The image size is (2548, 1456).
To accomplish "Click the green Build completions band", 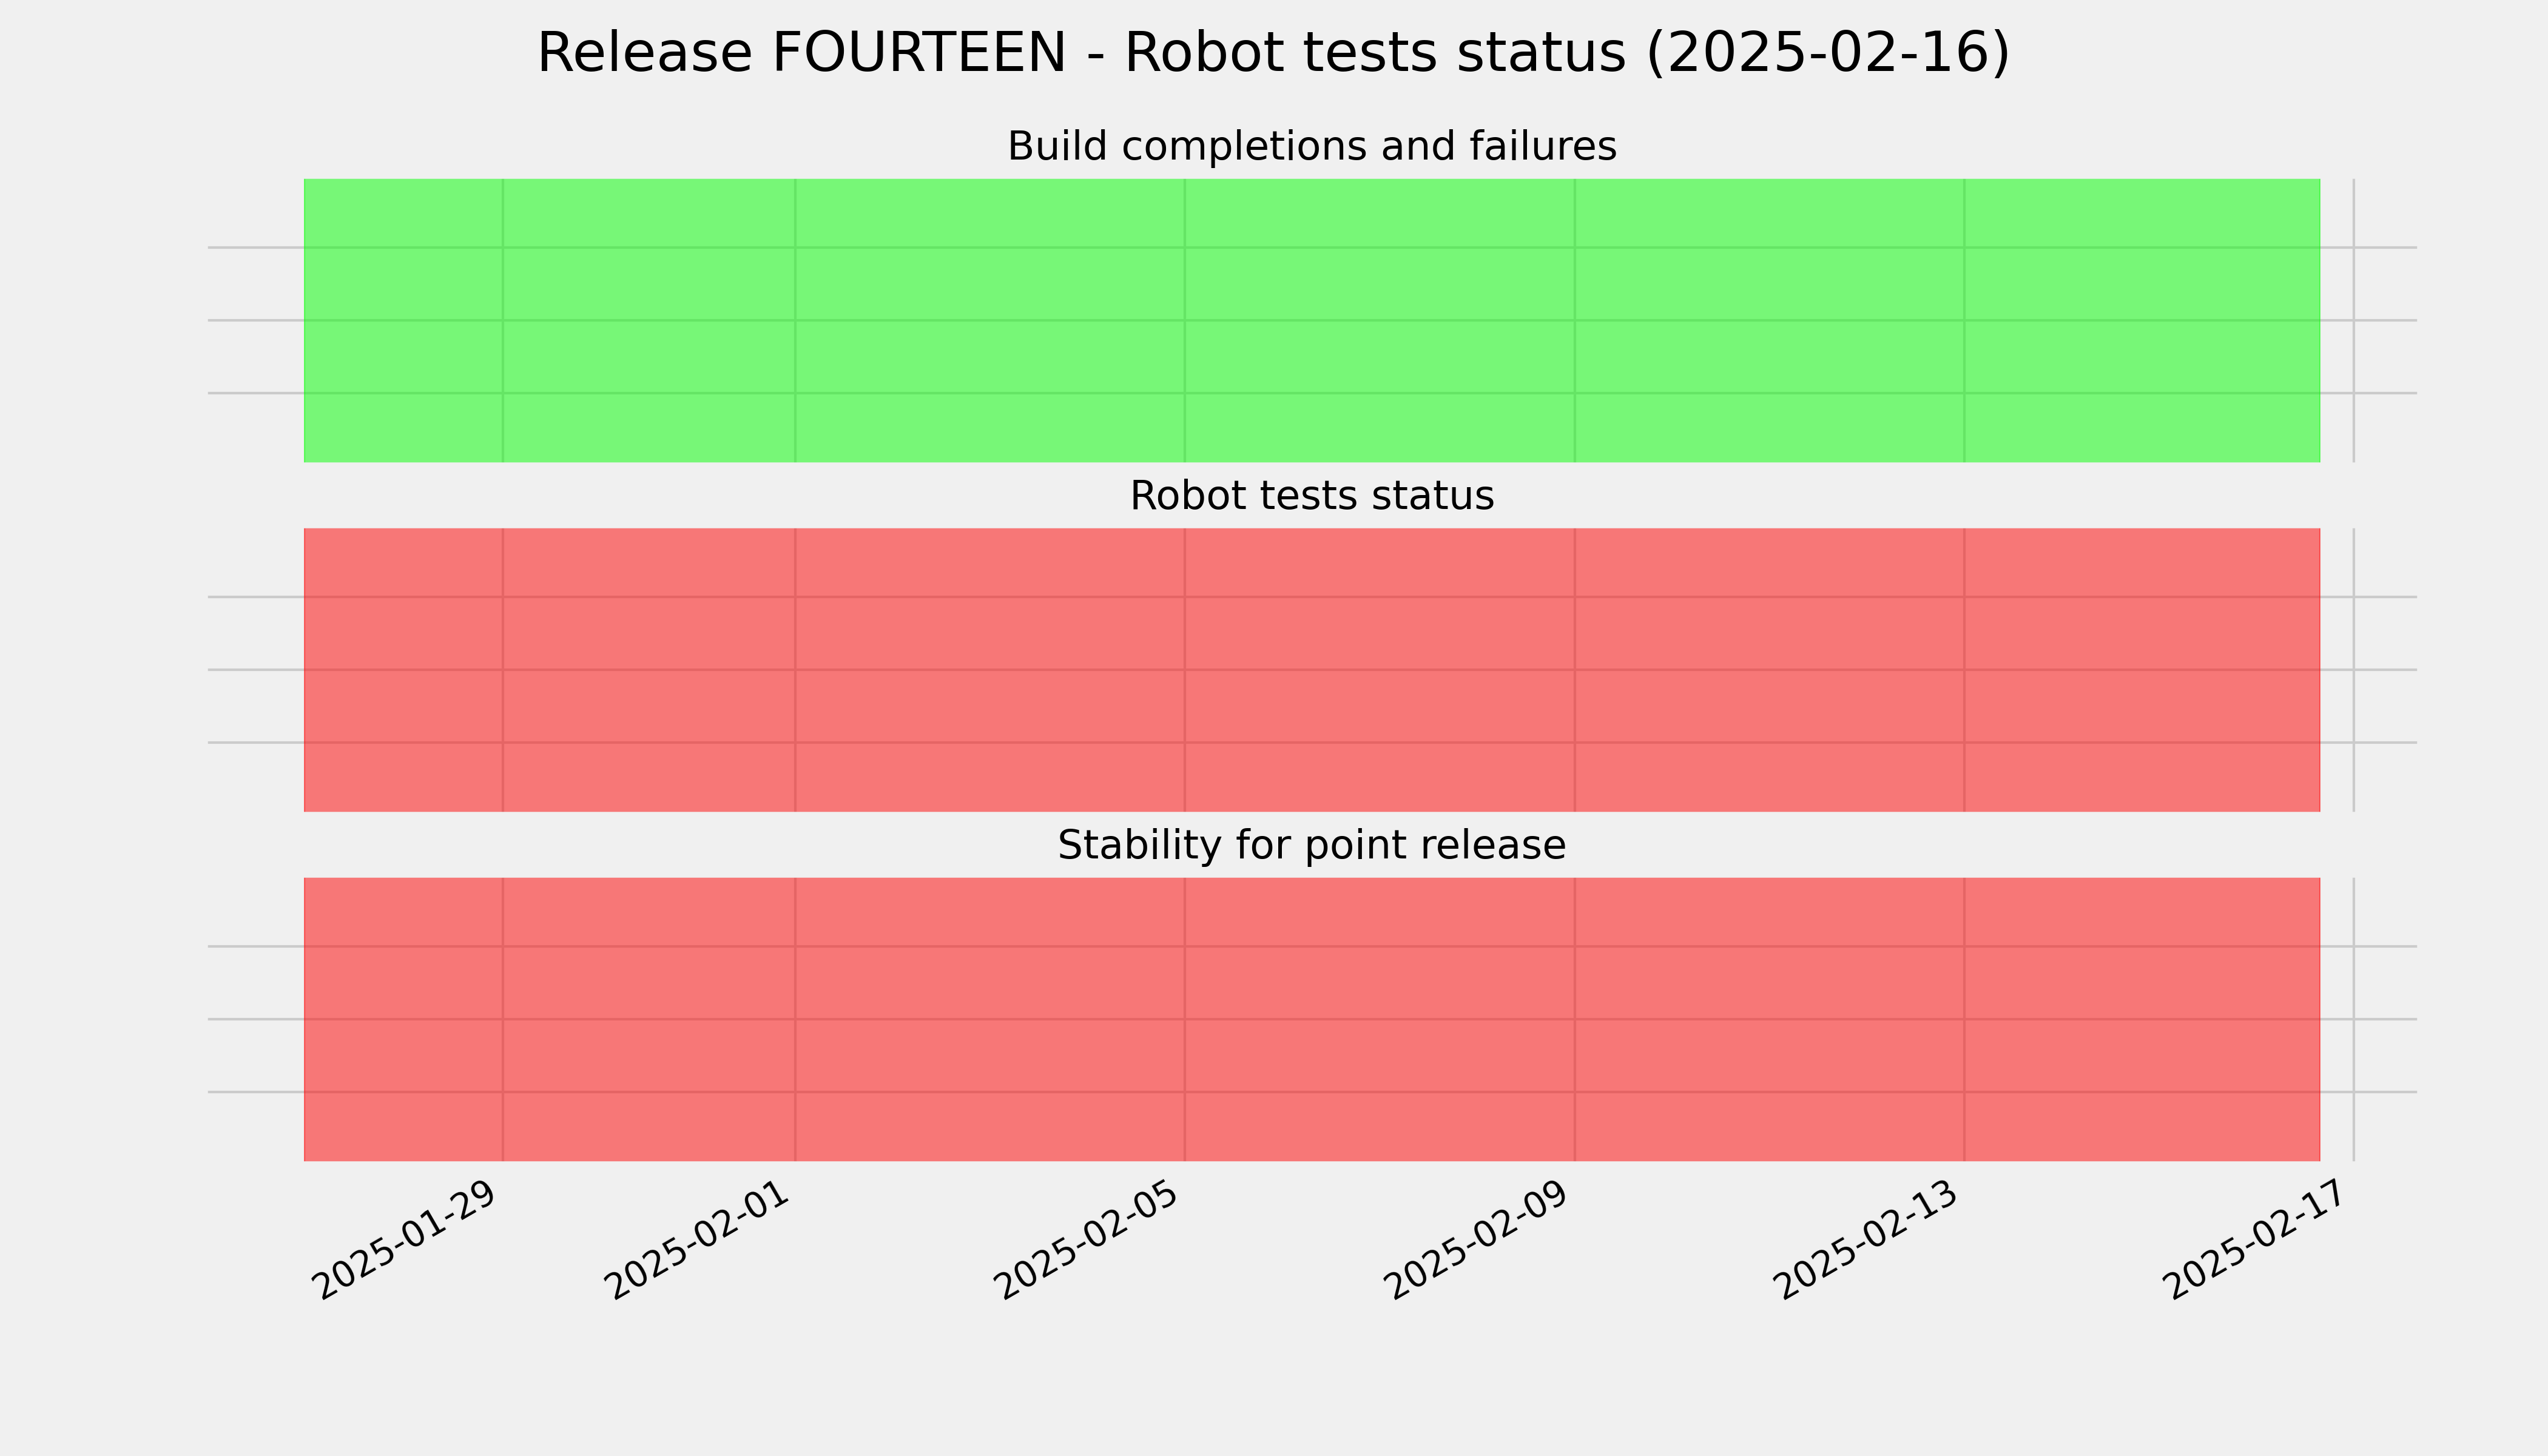I will pyautogui.click(x=1312, y=320).
